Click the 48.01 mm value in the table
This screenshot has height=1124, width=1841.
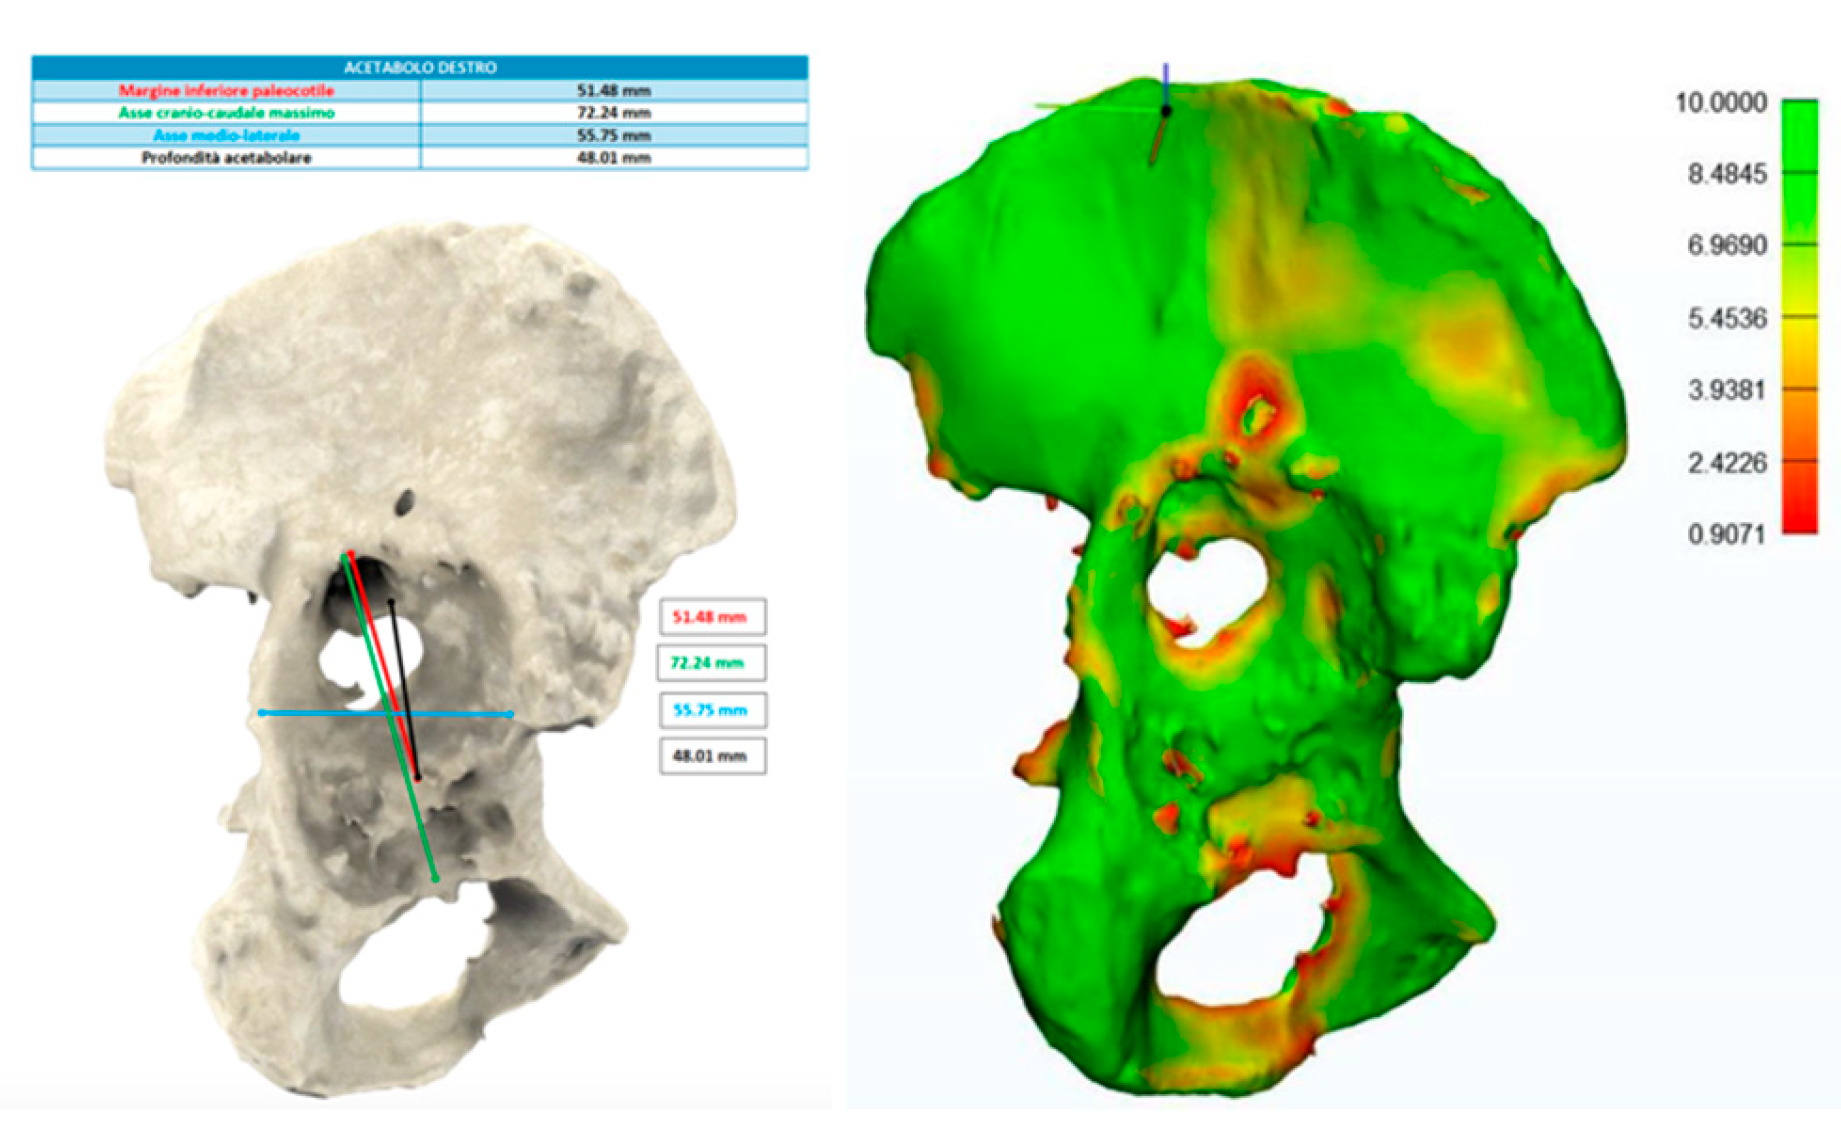click(x=613, y=158)
